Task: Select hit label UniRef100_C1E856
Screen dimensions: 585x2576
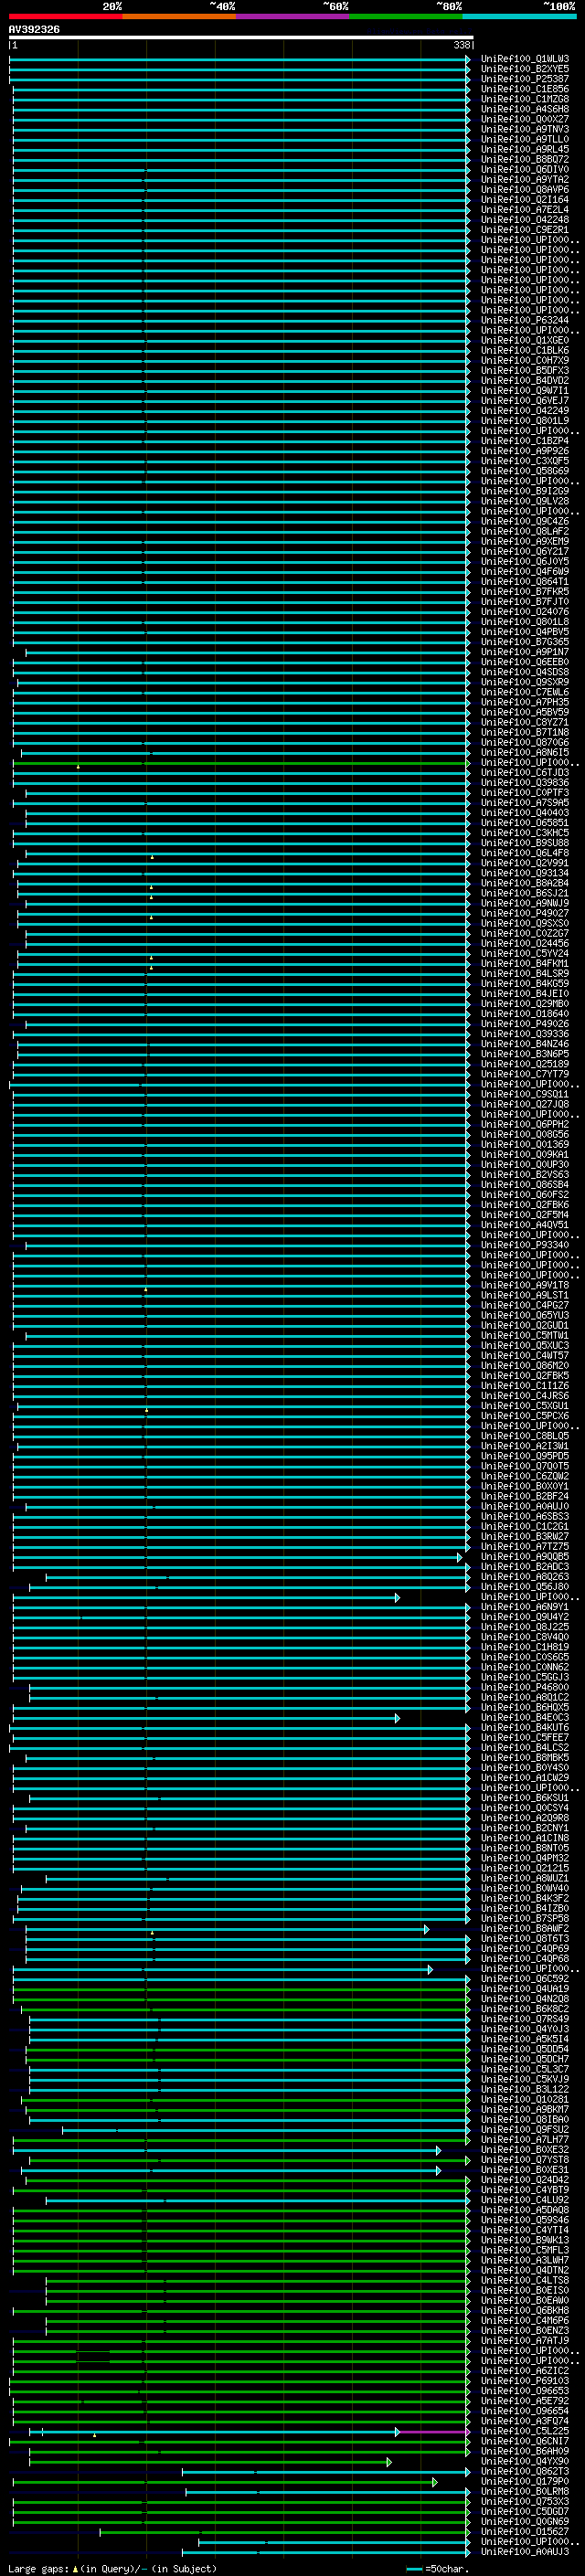Action: [525, 89]
